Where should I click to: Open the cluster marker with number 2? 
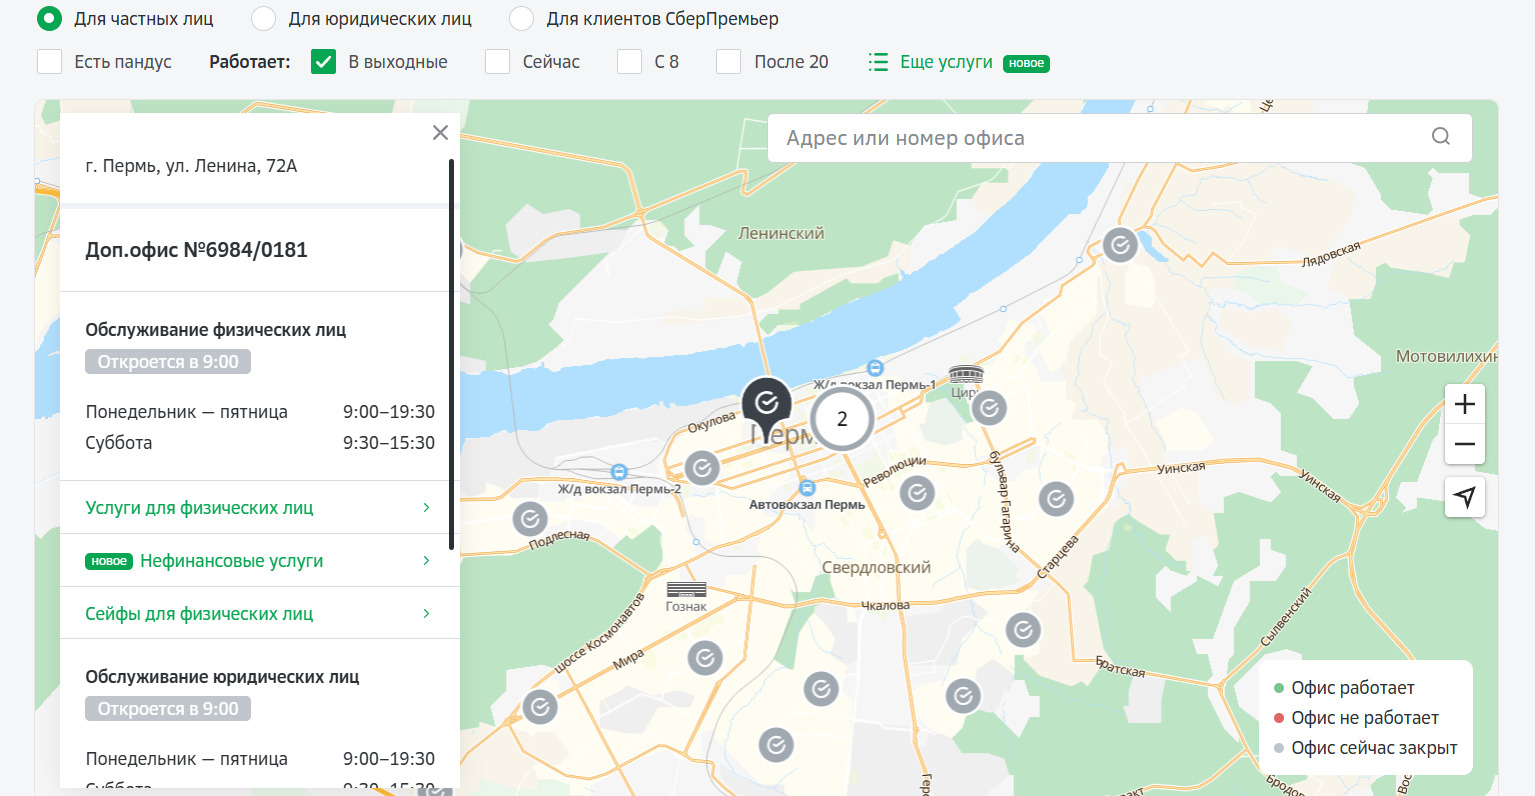[842, 419]
